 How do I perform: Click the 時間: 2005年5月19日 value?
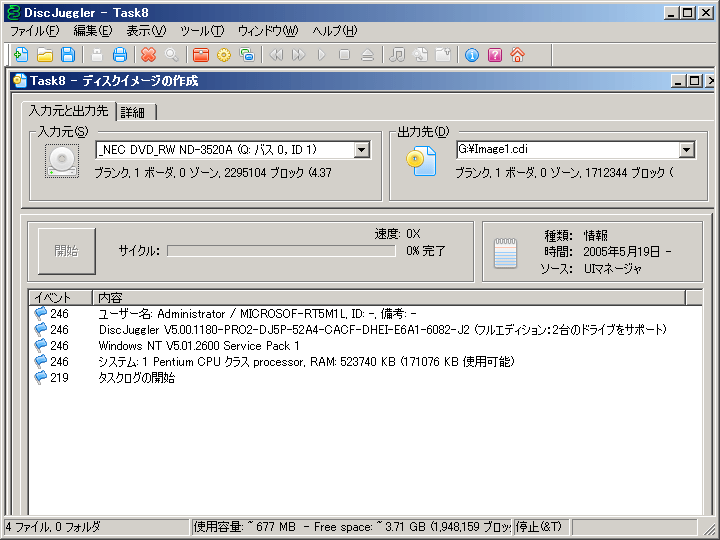coord(627,252)
